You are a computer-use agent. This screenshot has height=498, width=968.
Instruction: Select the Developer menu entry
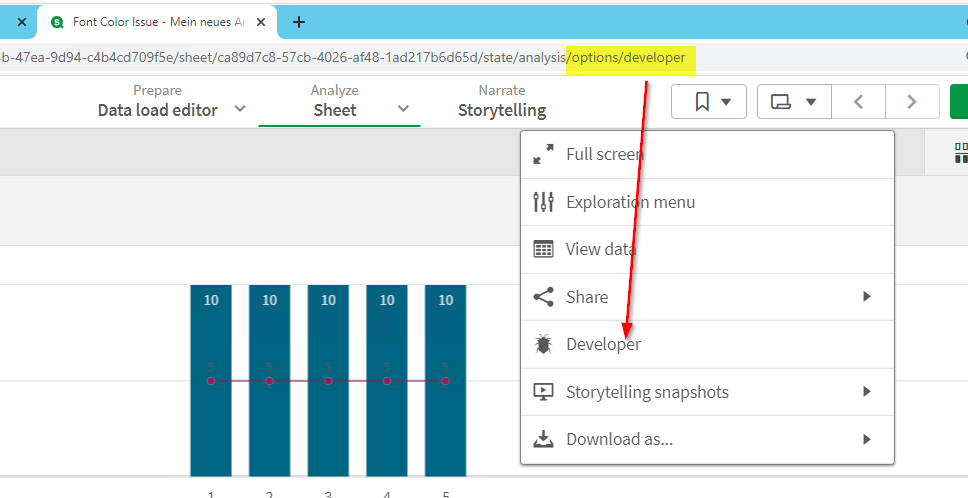click(603, 344)
